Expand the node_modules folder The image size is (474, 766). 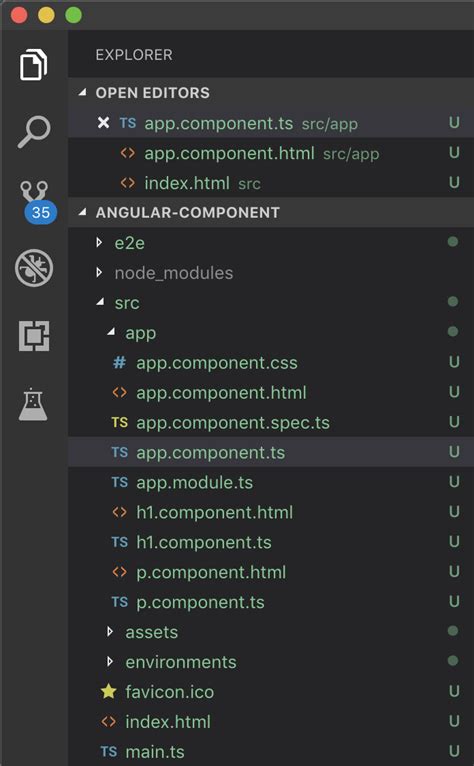click(99, 272)
